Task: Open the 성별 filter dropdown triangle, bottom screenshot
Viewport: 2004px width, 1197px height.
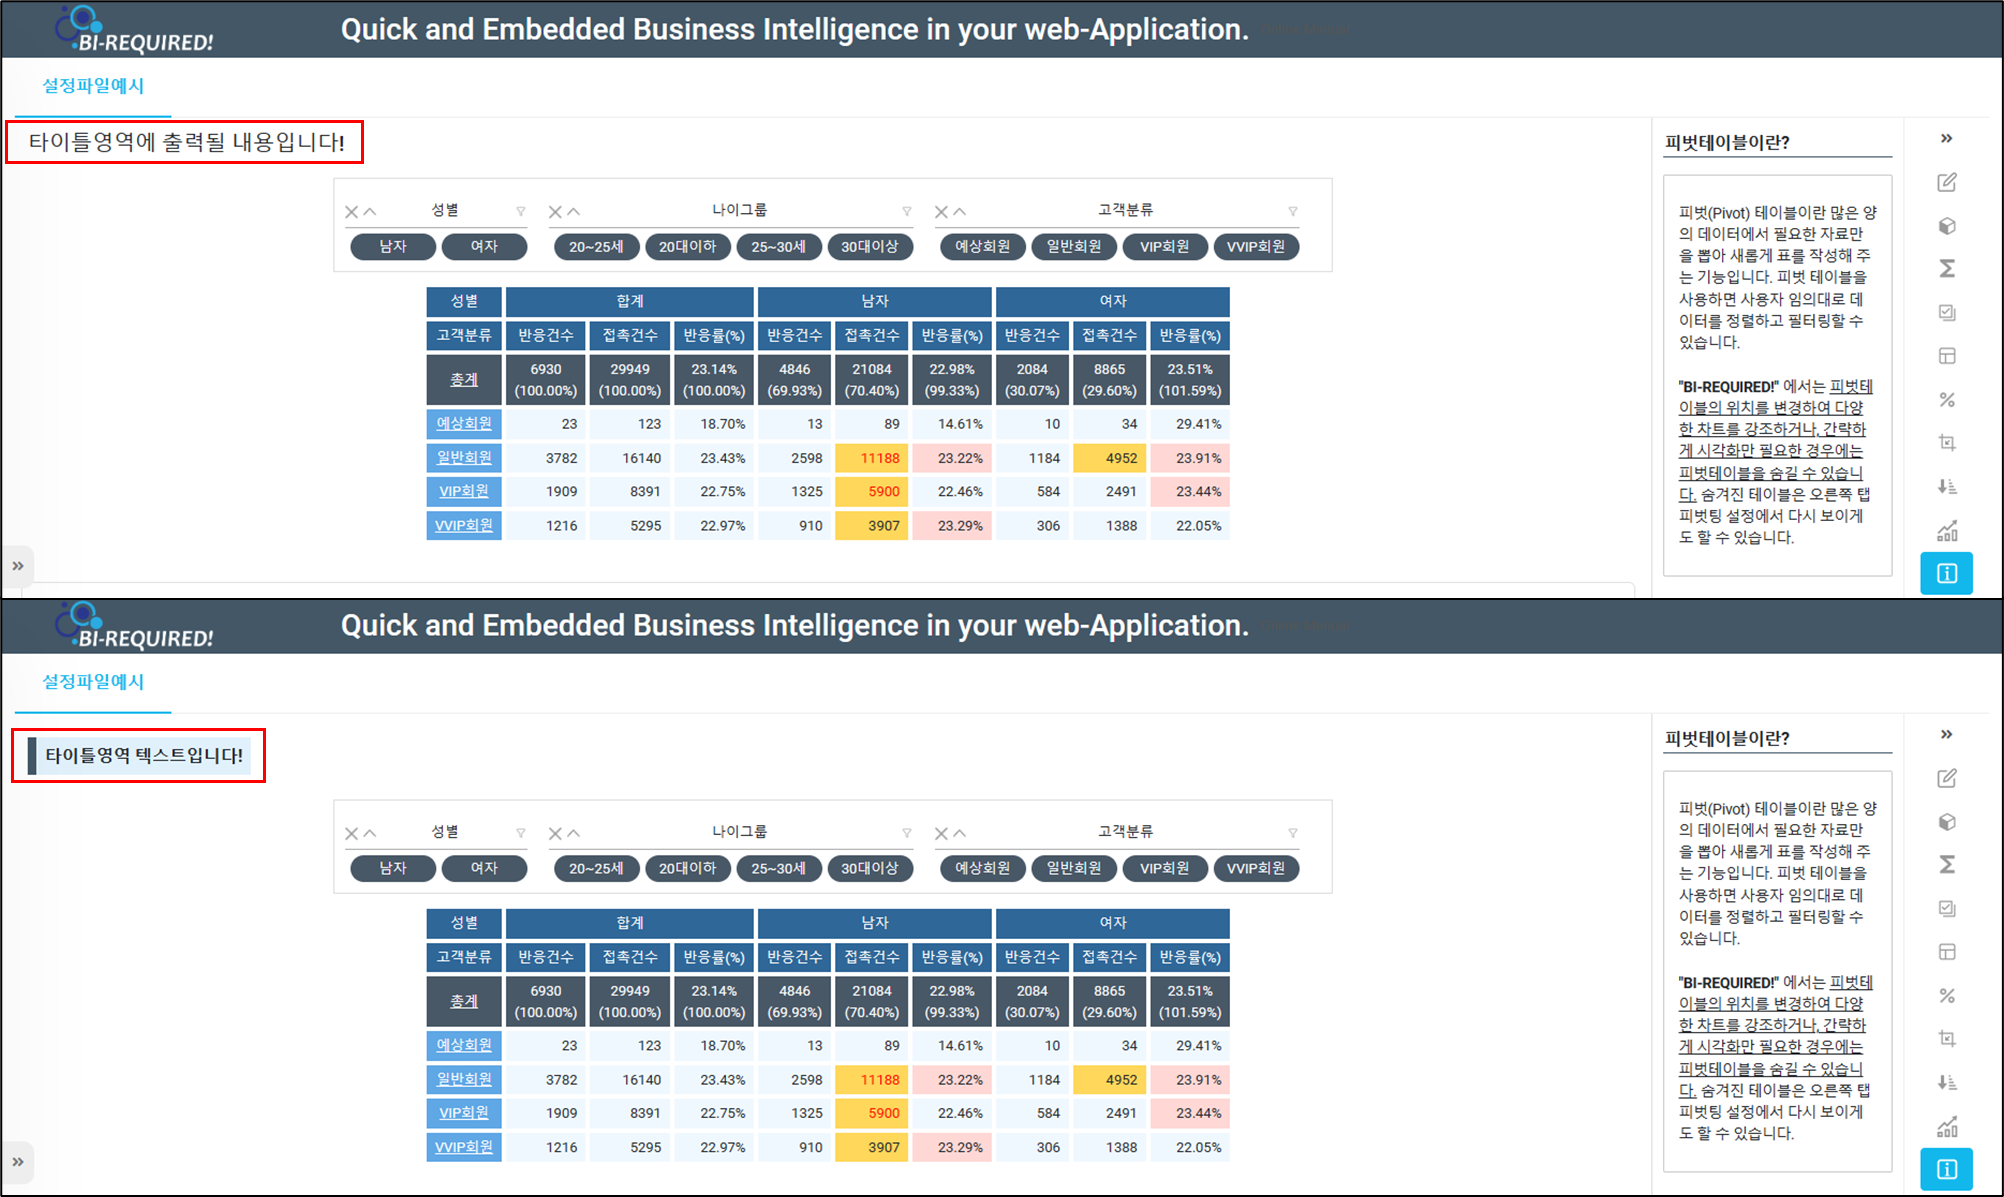Action: [x=521, y=833]
